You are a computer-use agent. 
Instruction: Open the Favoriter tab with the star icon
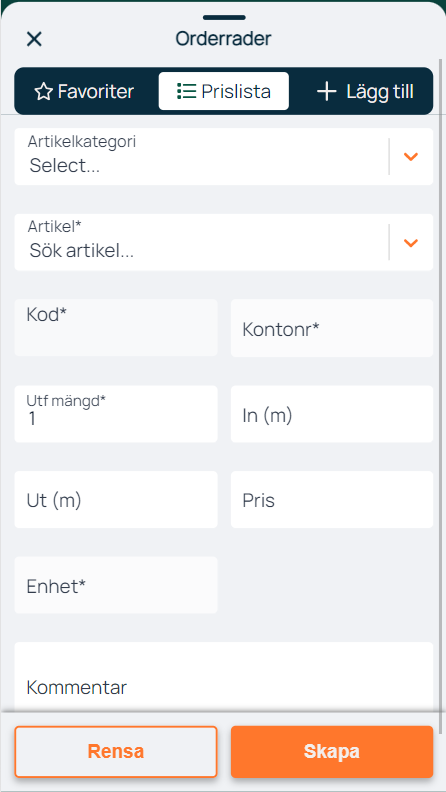point(84,91)
